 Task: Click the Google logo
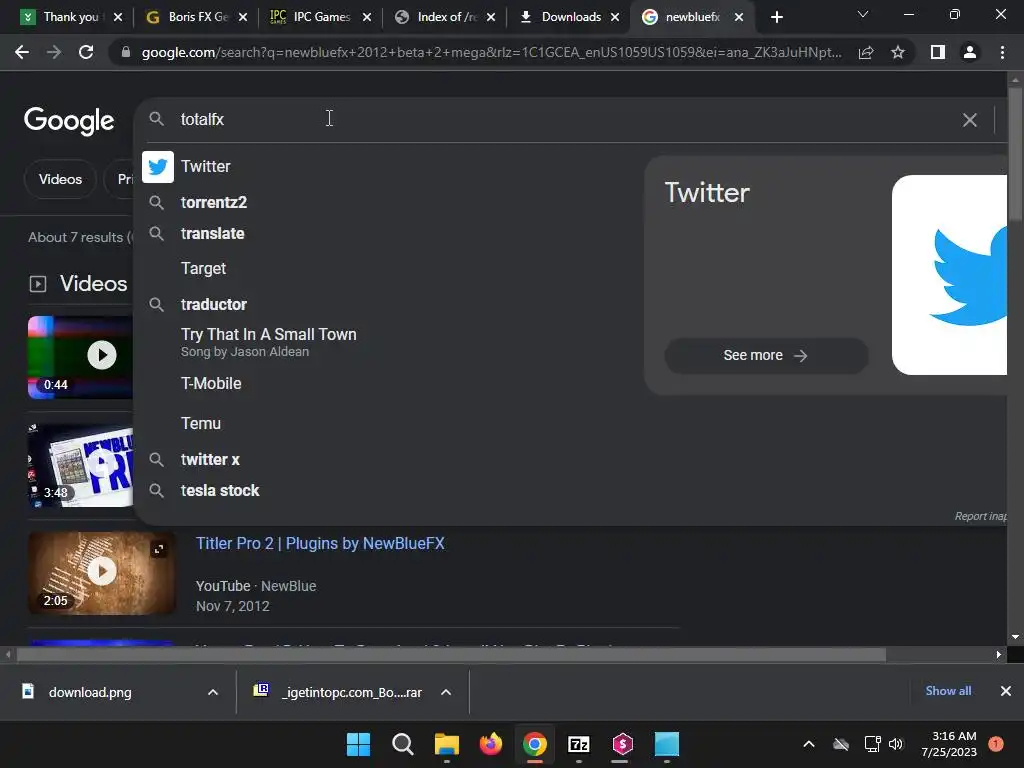point(69,120)
